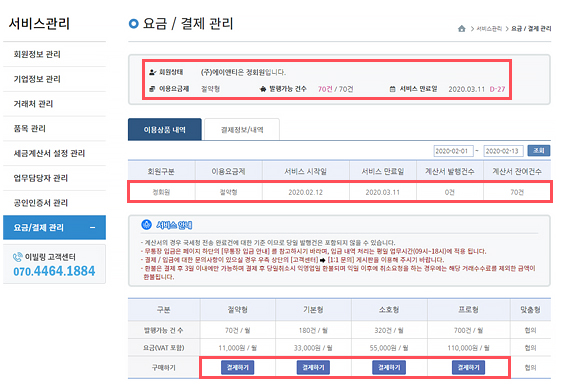The width and height of the screenshot is (563, 390).
Task: Switch to 이용상품 내역 tab
Action: pyautogui.click(x=165, y=129)
